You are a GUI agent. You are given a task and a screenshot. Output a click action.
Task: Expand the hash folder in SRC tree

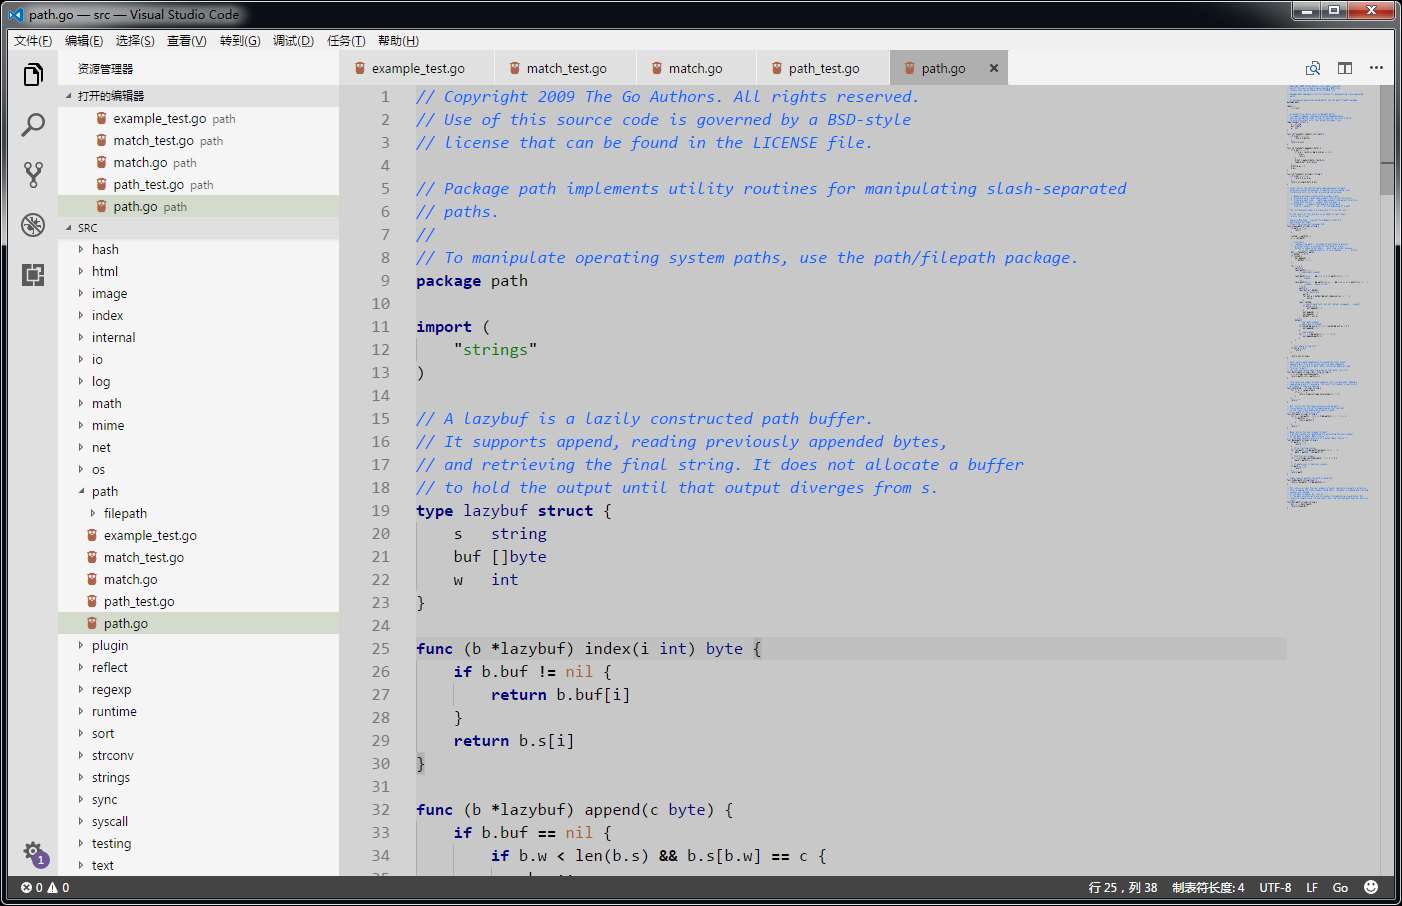click(104, 249)
